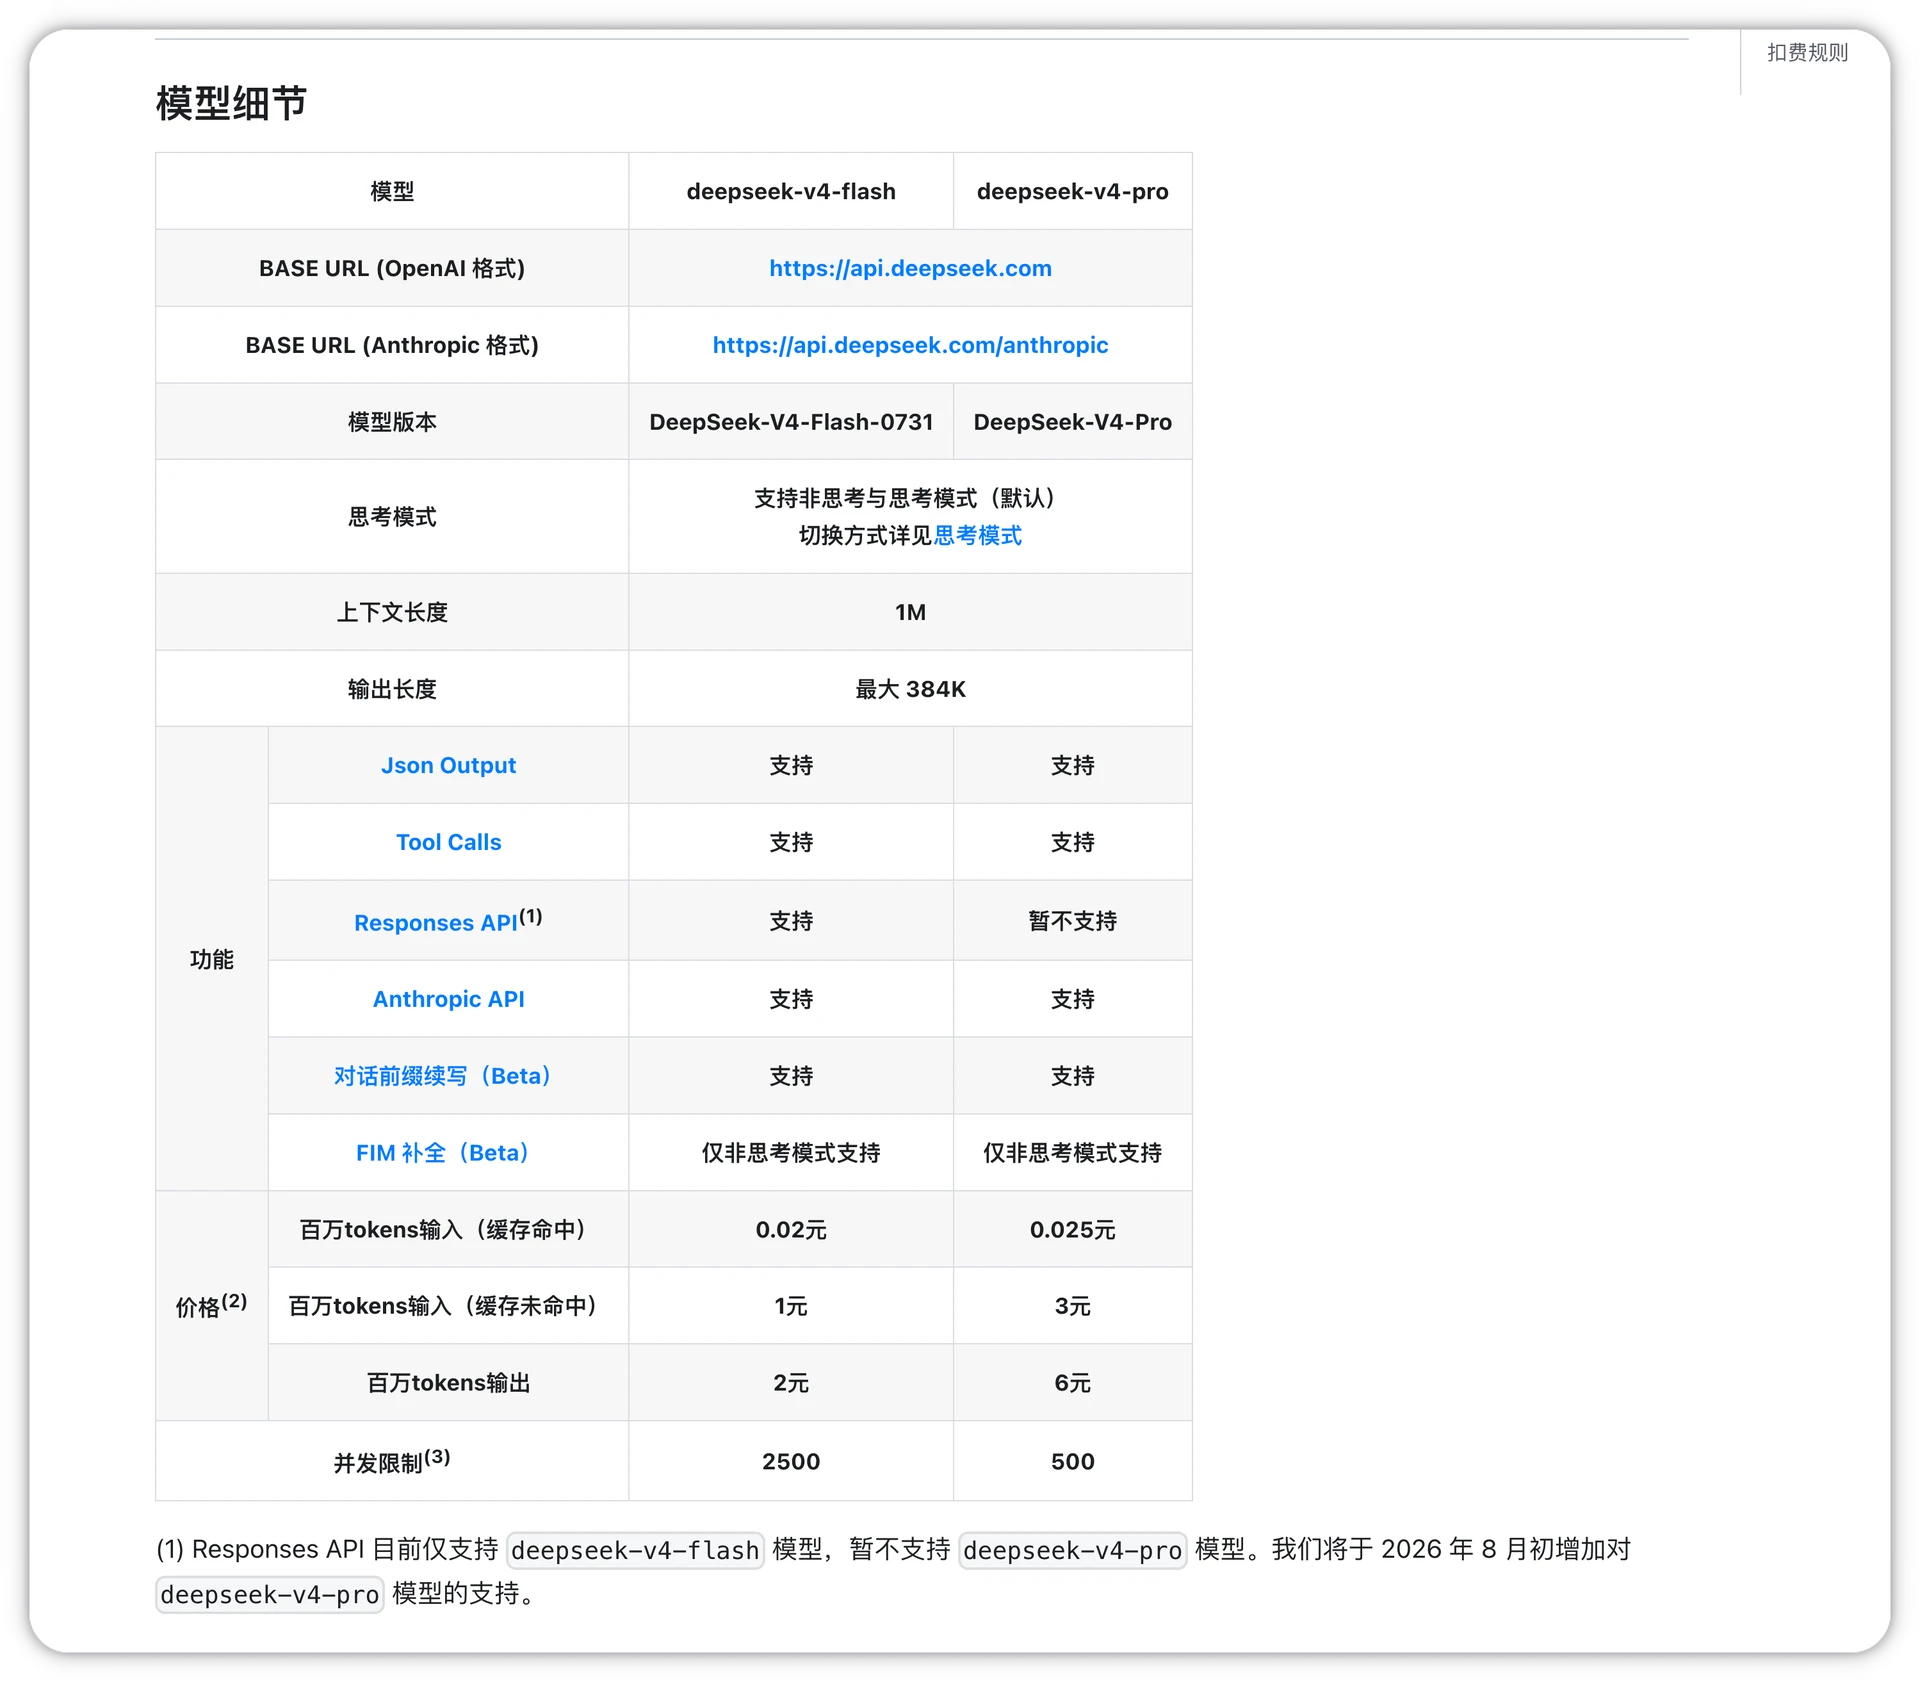Click the 模型版本 row label
Screen dimensions: 1920x1682
(x=392, y=422)
